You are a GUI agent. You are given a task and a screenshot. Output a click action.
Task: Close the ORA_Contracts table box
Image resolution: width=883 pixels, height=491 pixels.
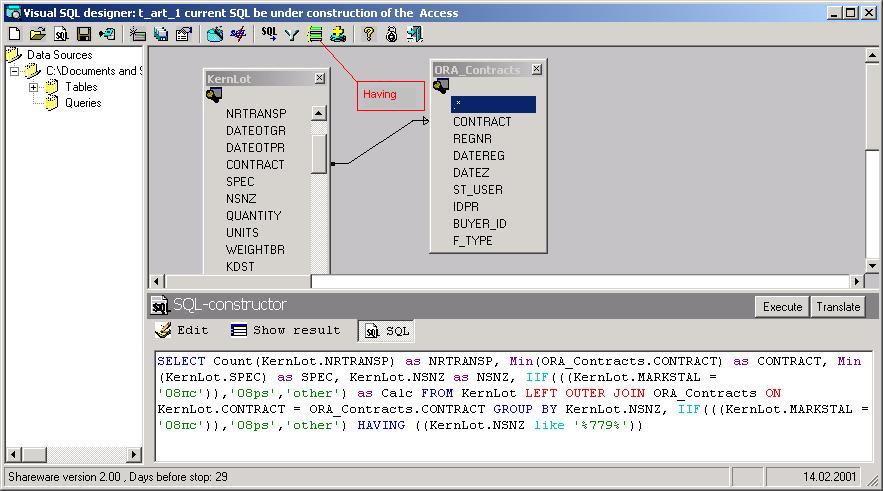point(536,69)
